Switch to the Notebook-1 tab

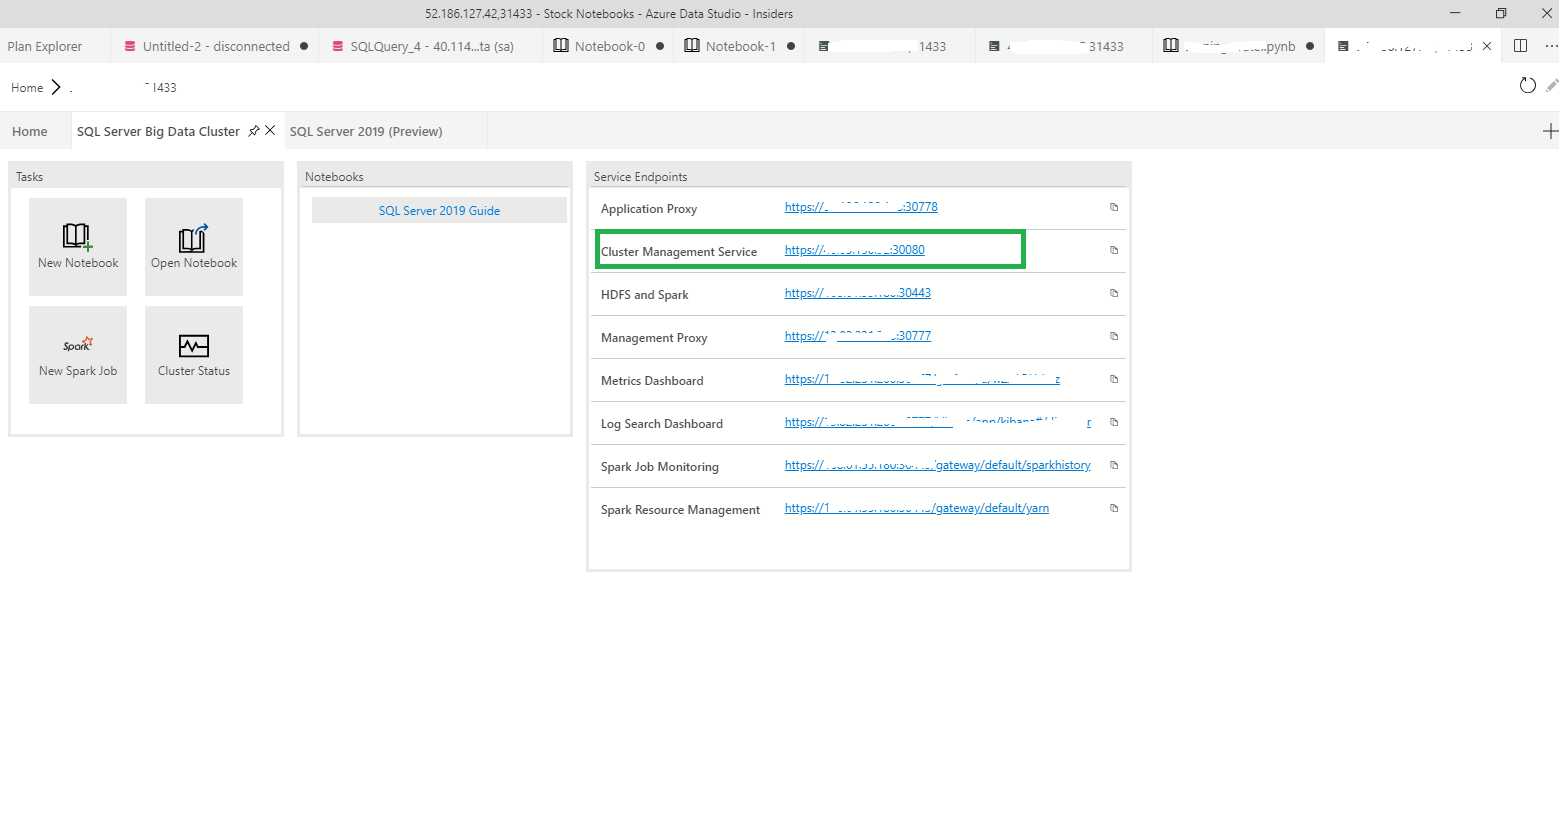point(739,46)
